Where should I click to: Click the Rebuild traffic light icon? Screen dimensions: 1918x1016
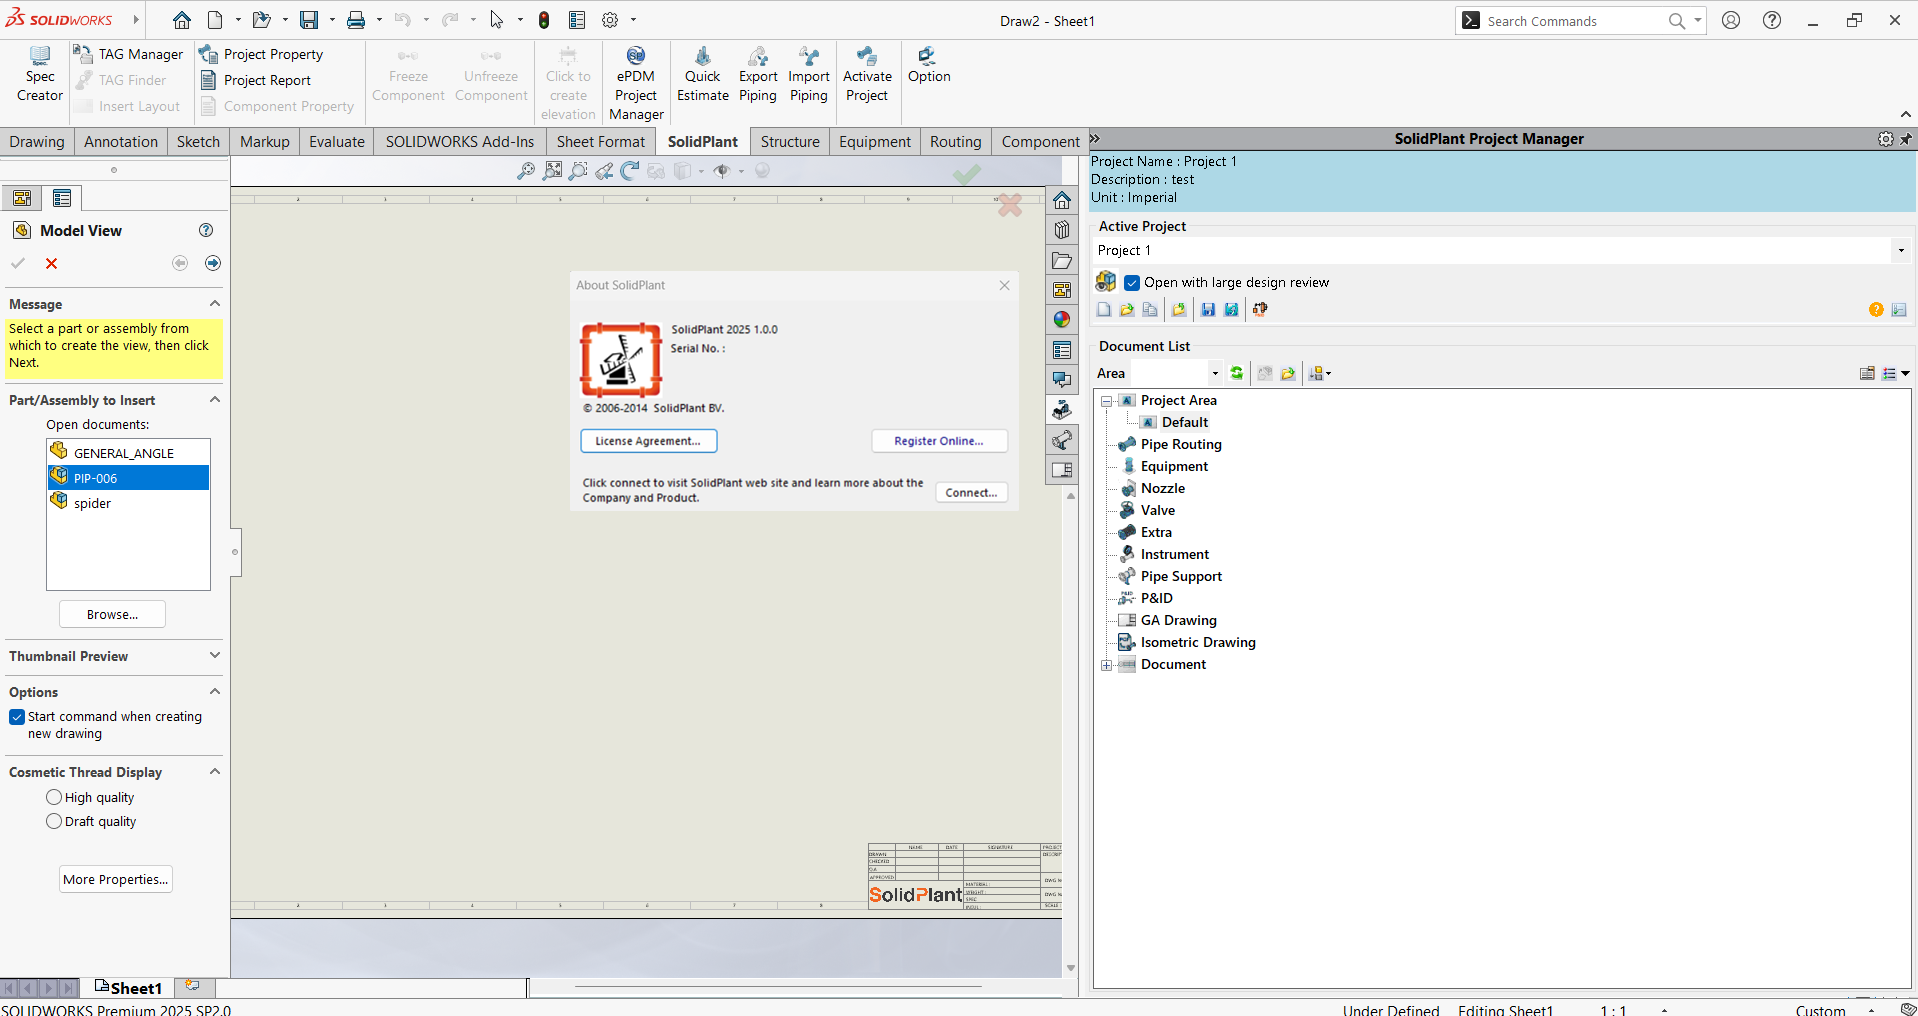pyautogui.click(x=544, y=20)
